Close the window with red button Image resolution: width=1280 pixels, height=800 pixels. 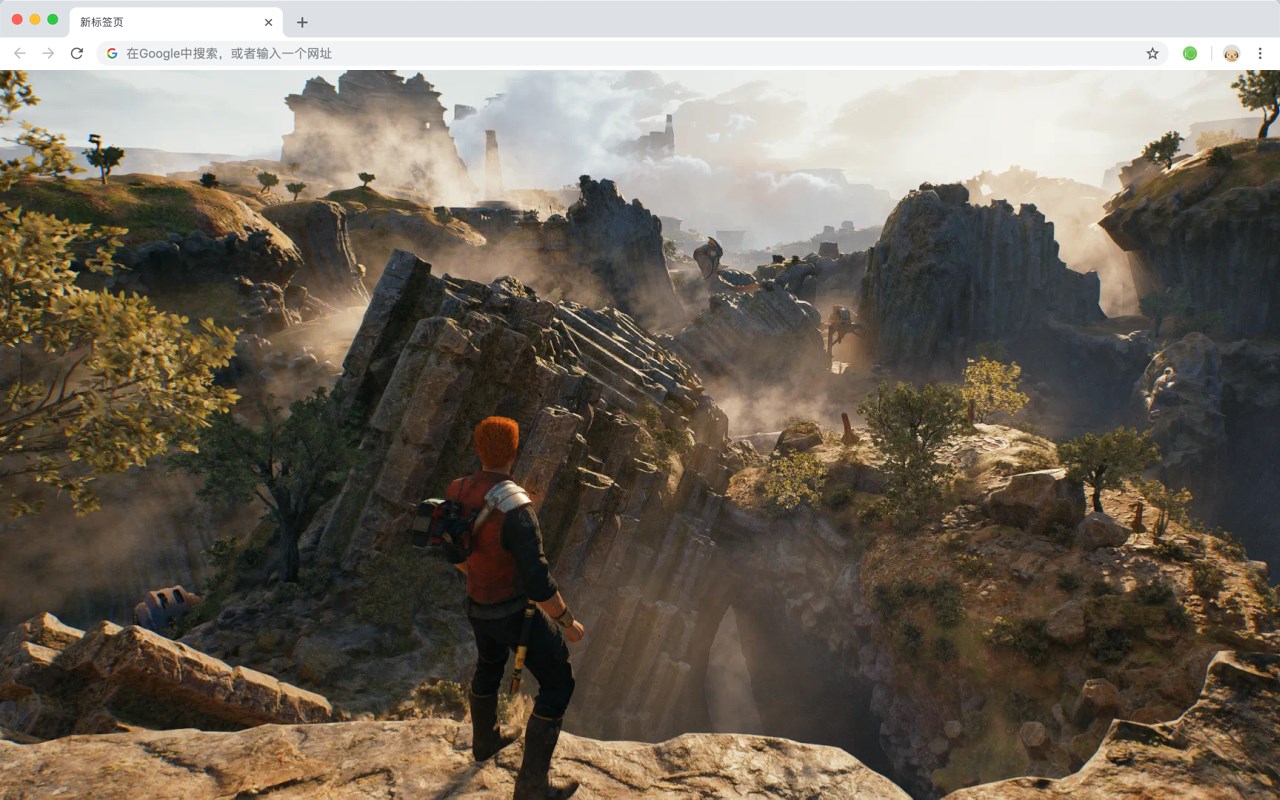[x=17, y=19]
